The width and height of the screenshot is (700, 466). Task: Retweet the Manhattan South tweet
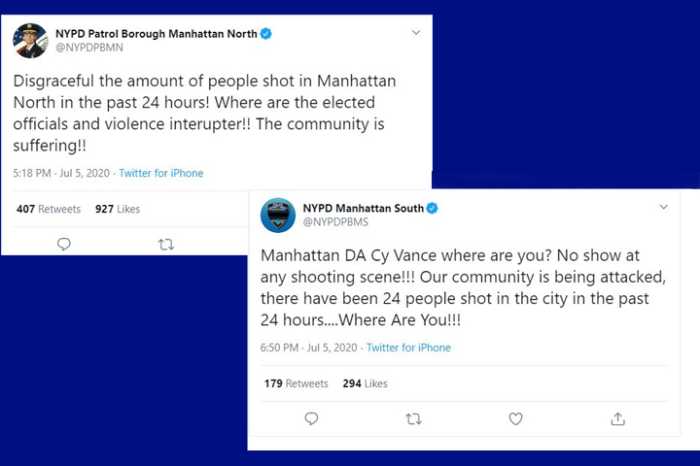click(x=413, y=419)
